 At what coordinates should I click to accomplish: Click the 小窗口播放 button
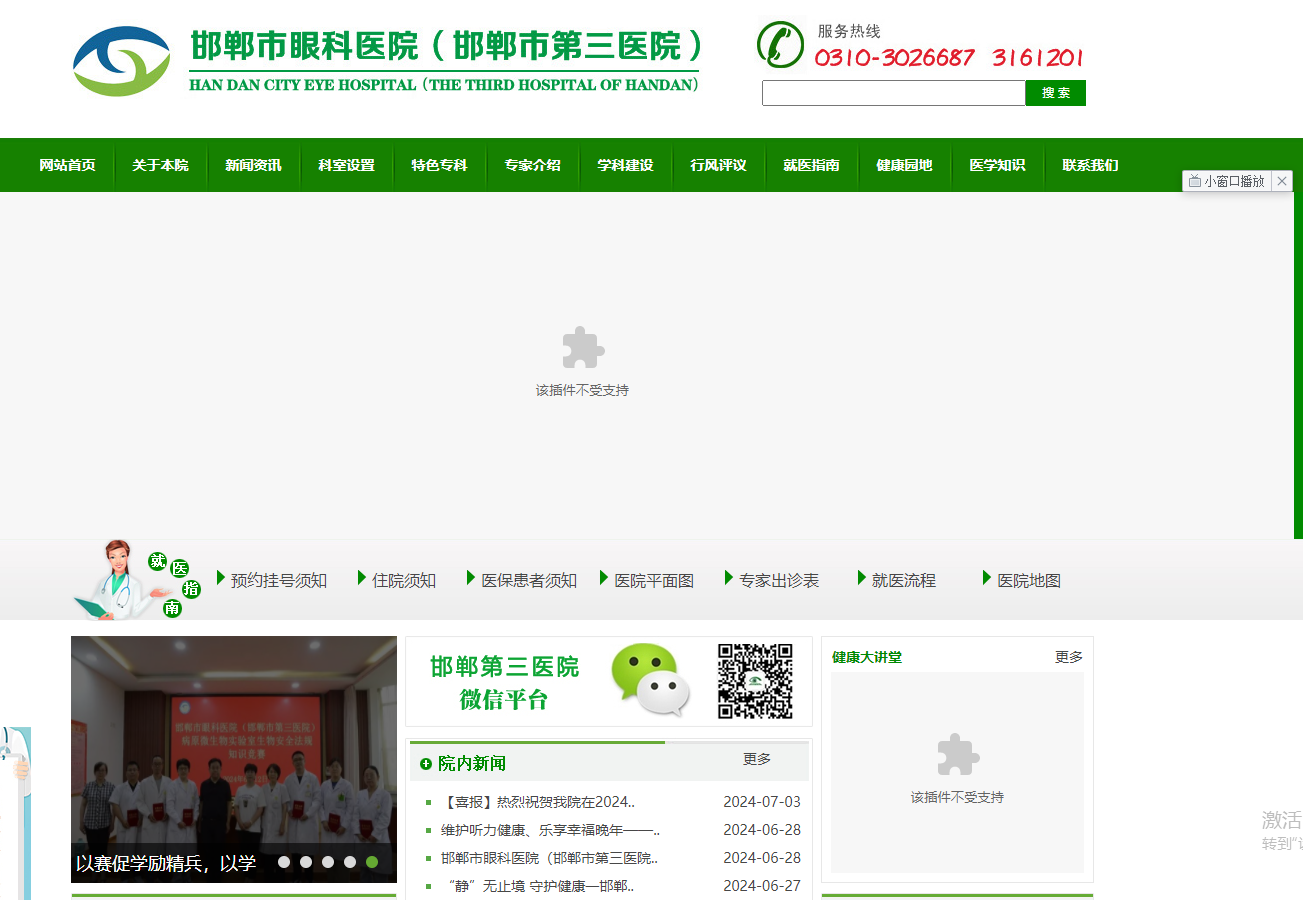[1227, 181]
